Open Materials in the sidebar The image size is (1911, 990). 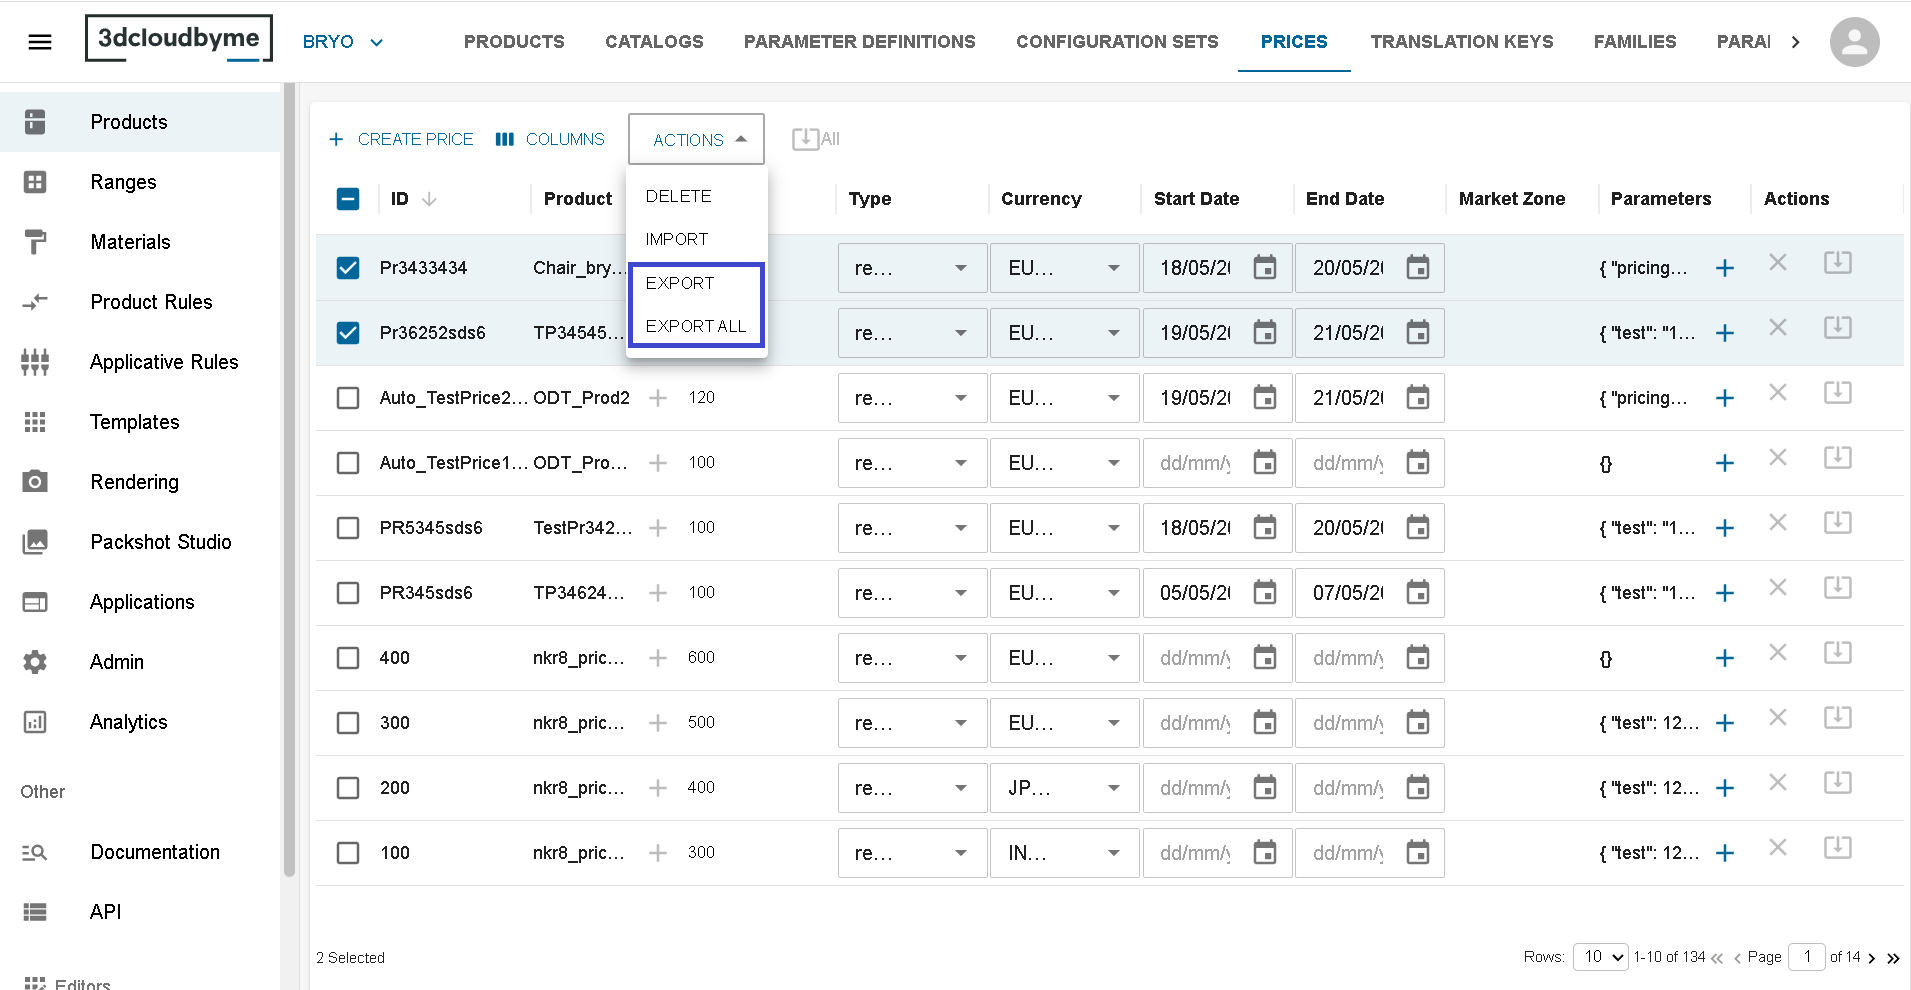click(140, 242)
